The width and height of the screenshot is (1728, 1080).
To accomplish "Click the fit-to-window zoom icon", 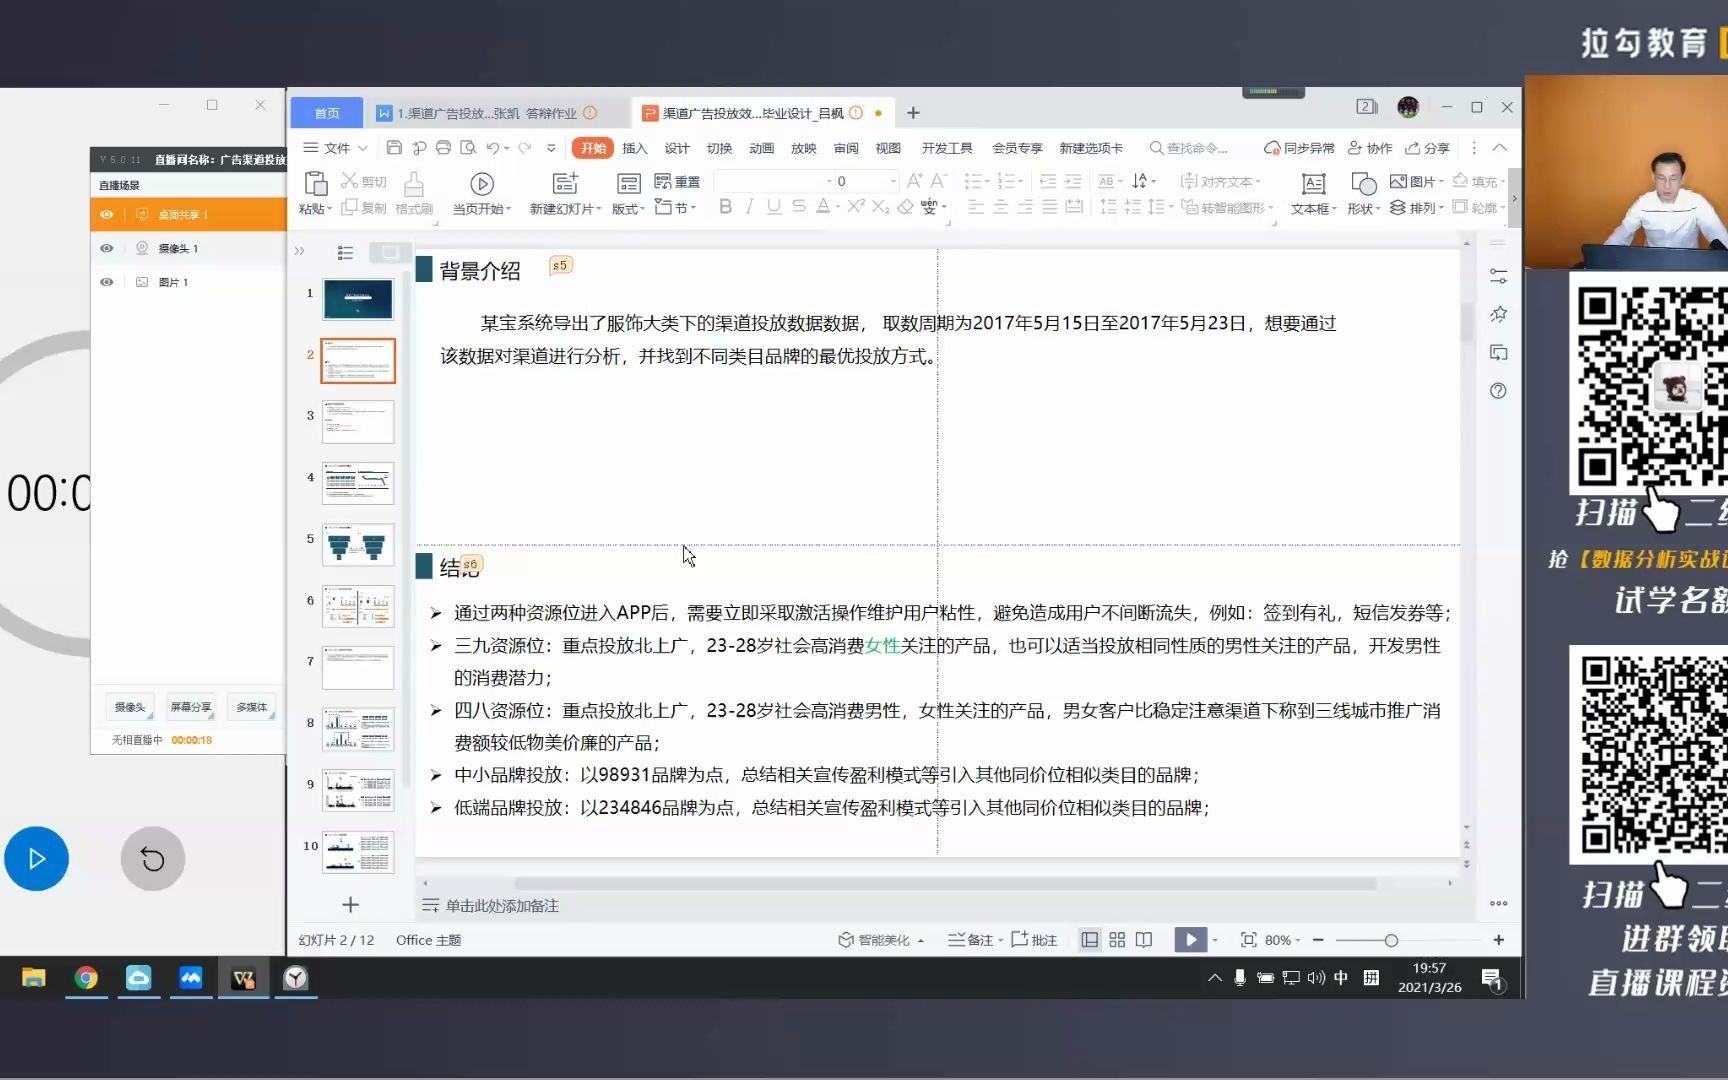I will click(x=1248, y=940).
